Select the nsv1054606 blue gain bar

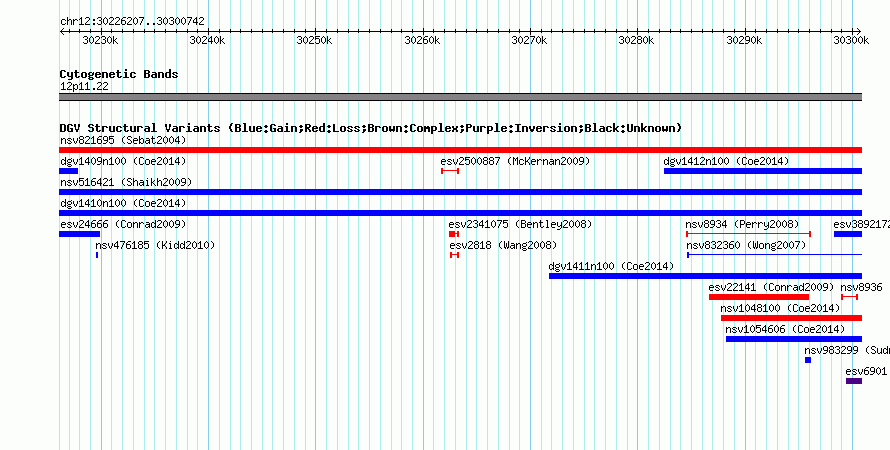click(794, 339)
